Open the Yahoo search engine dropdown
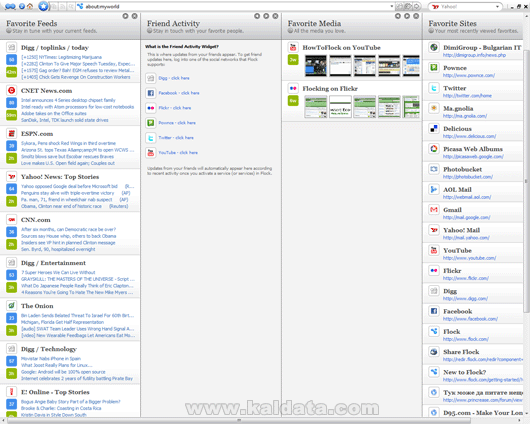 (x=497, y=6)
